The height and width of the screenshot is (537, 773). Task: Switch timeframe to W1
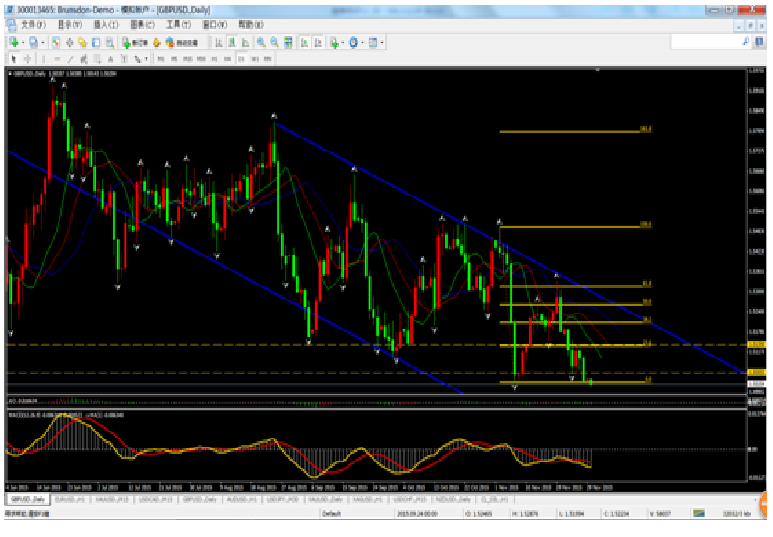[255, 59]
